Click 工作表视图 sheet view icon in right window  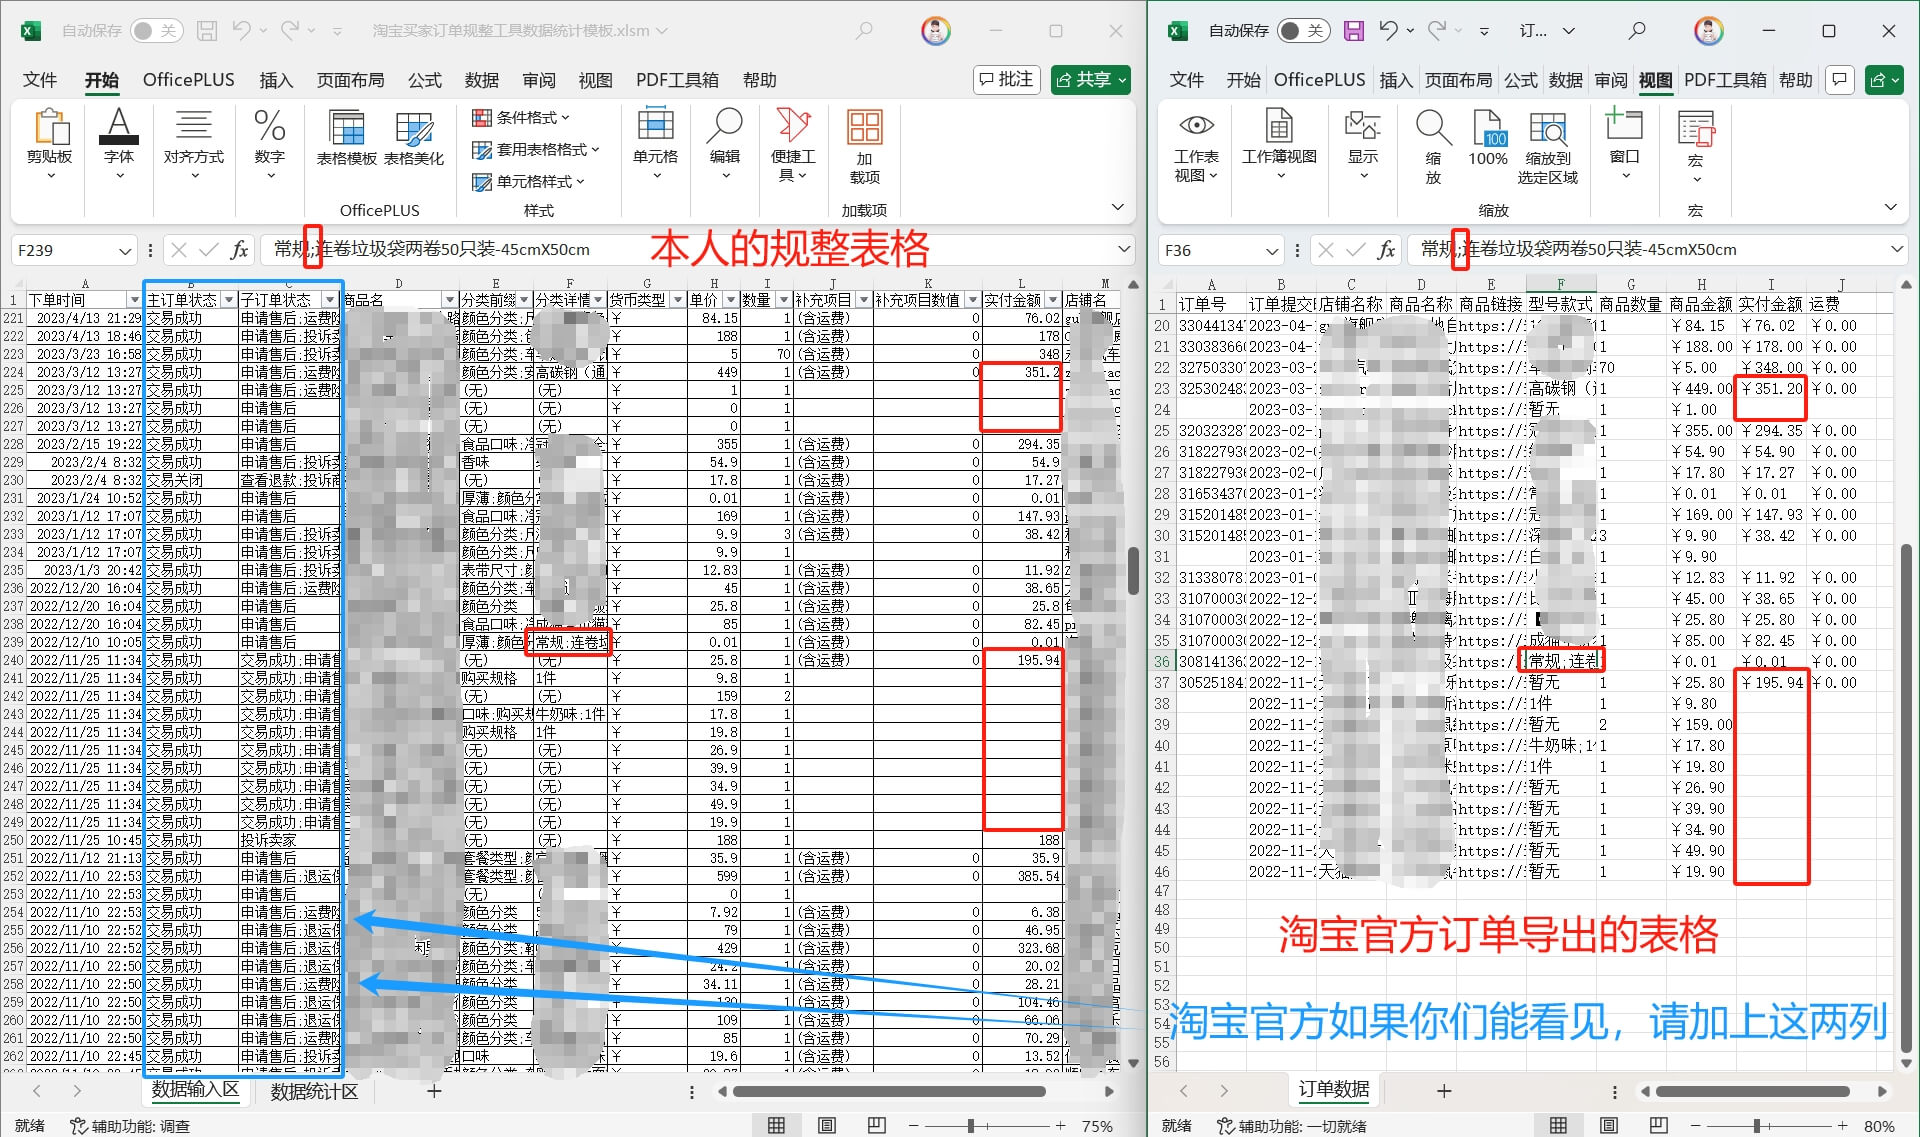(1196, 145)
